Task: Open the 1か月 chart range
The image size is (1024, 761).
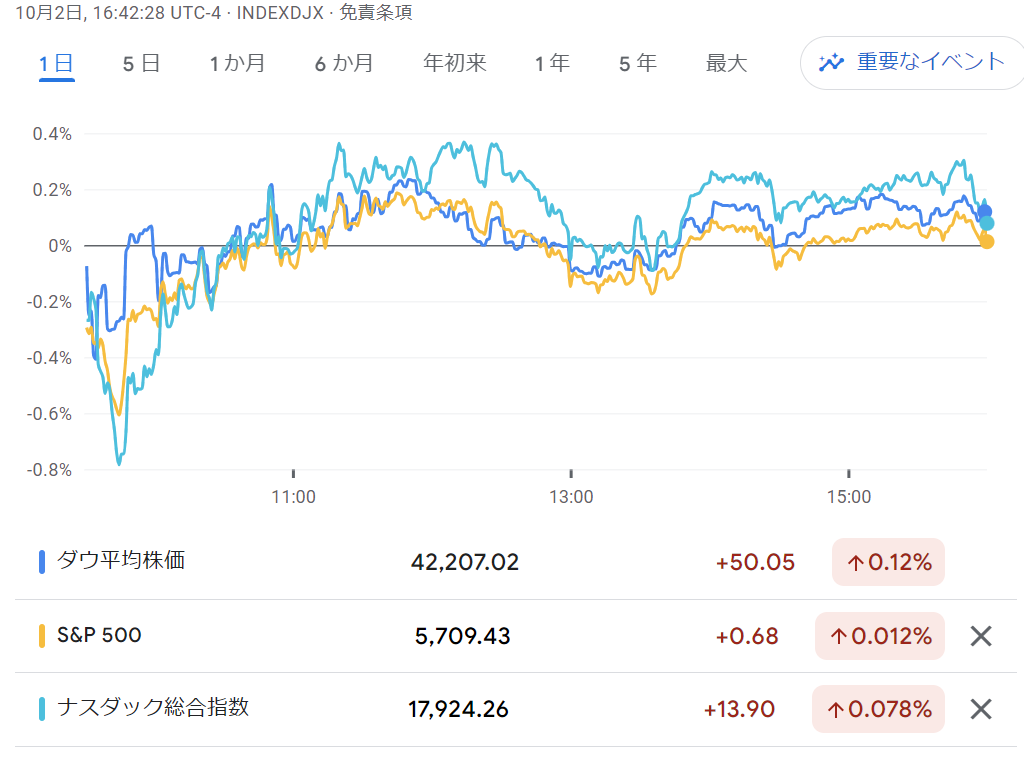Action: tap(237, 63)
